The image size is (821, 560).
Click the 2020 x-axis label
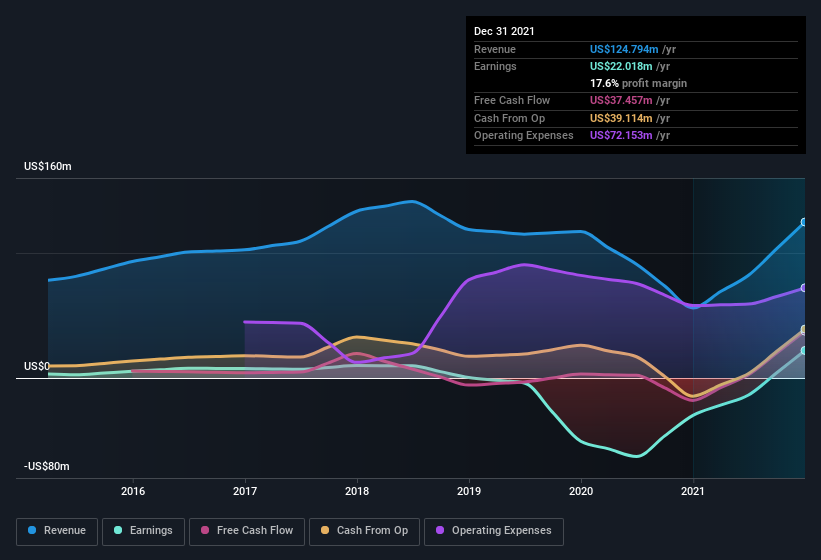coord(581,491)
